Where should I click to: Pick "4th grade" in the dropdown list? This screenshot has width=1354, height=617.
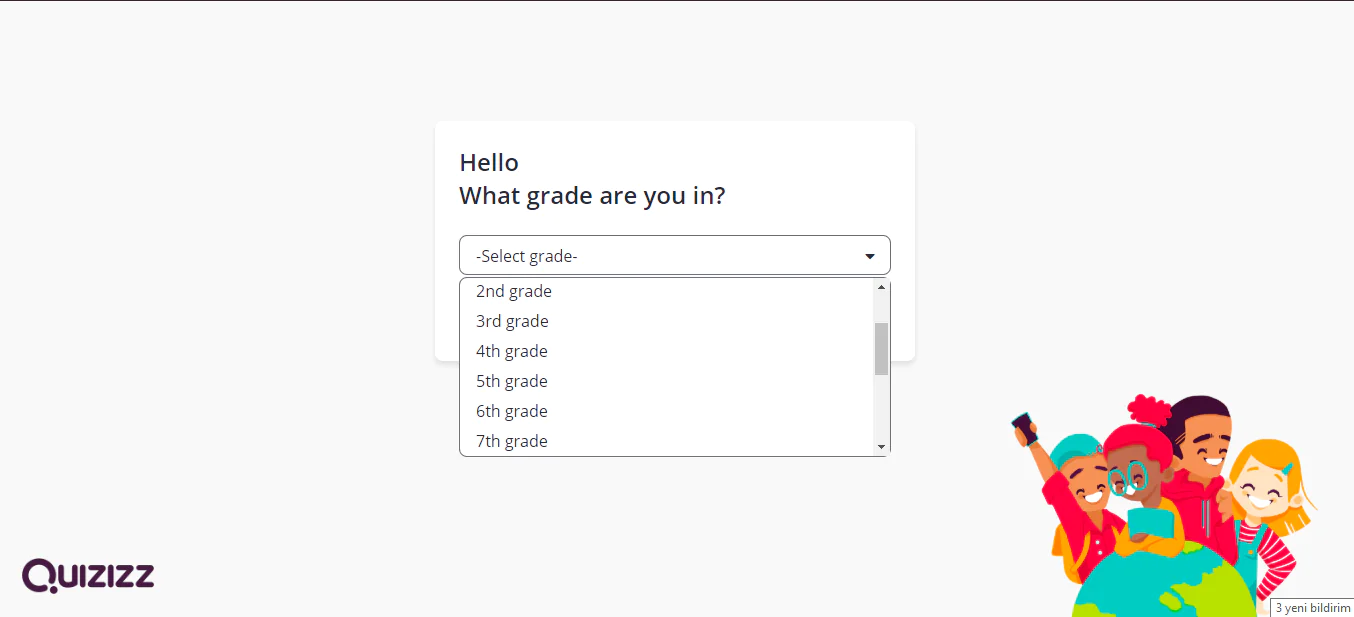(512, 351)
